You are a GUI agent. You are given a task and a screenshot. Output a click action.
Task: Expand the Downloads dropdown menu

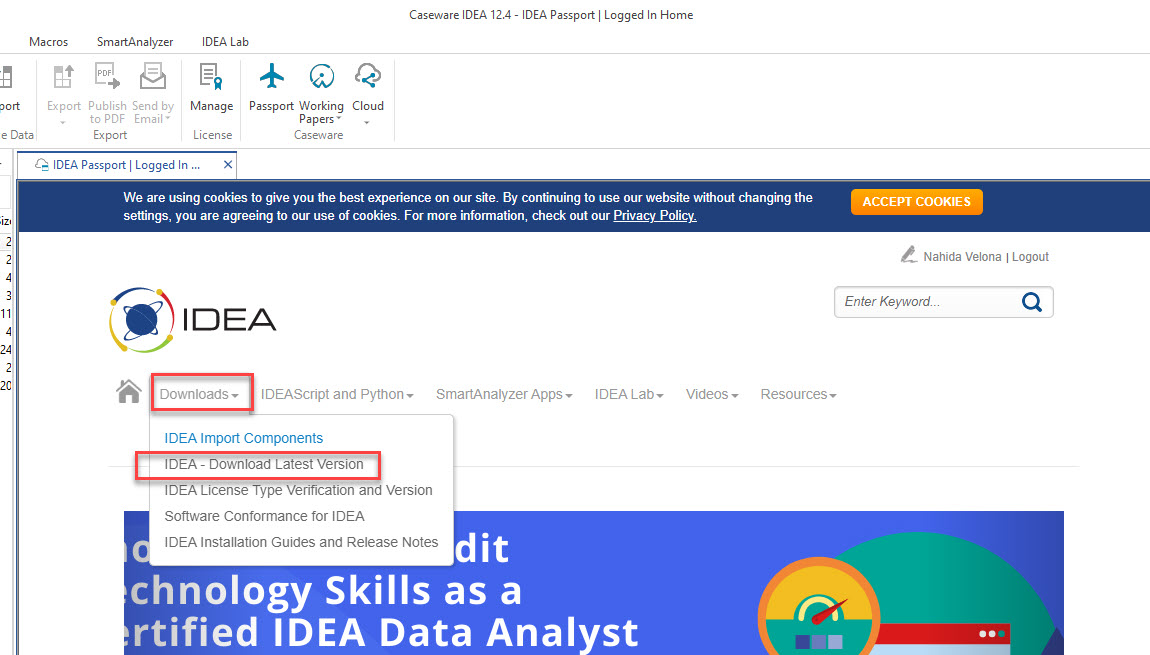tap(200, 394)
